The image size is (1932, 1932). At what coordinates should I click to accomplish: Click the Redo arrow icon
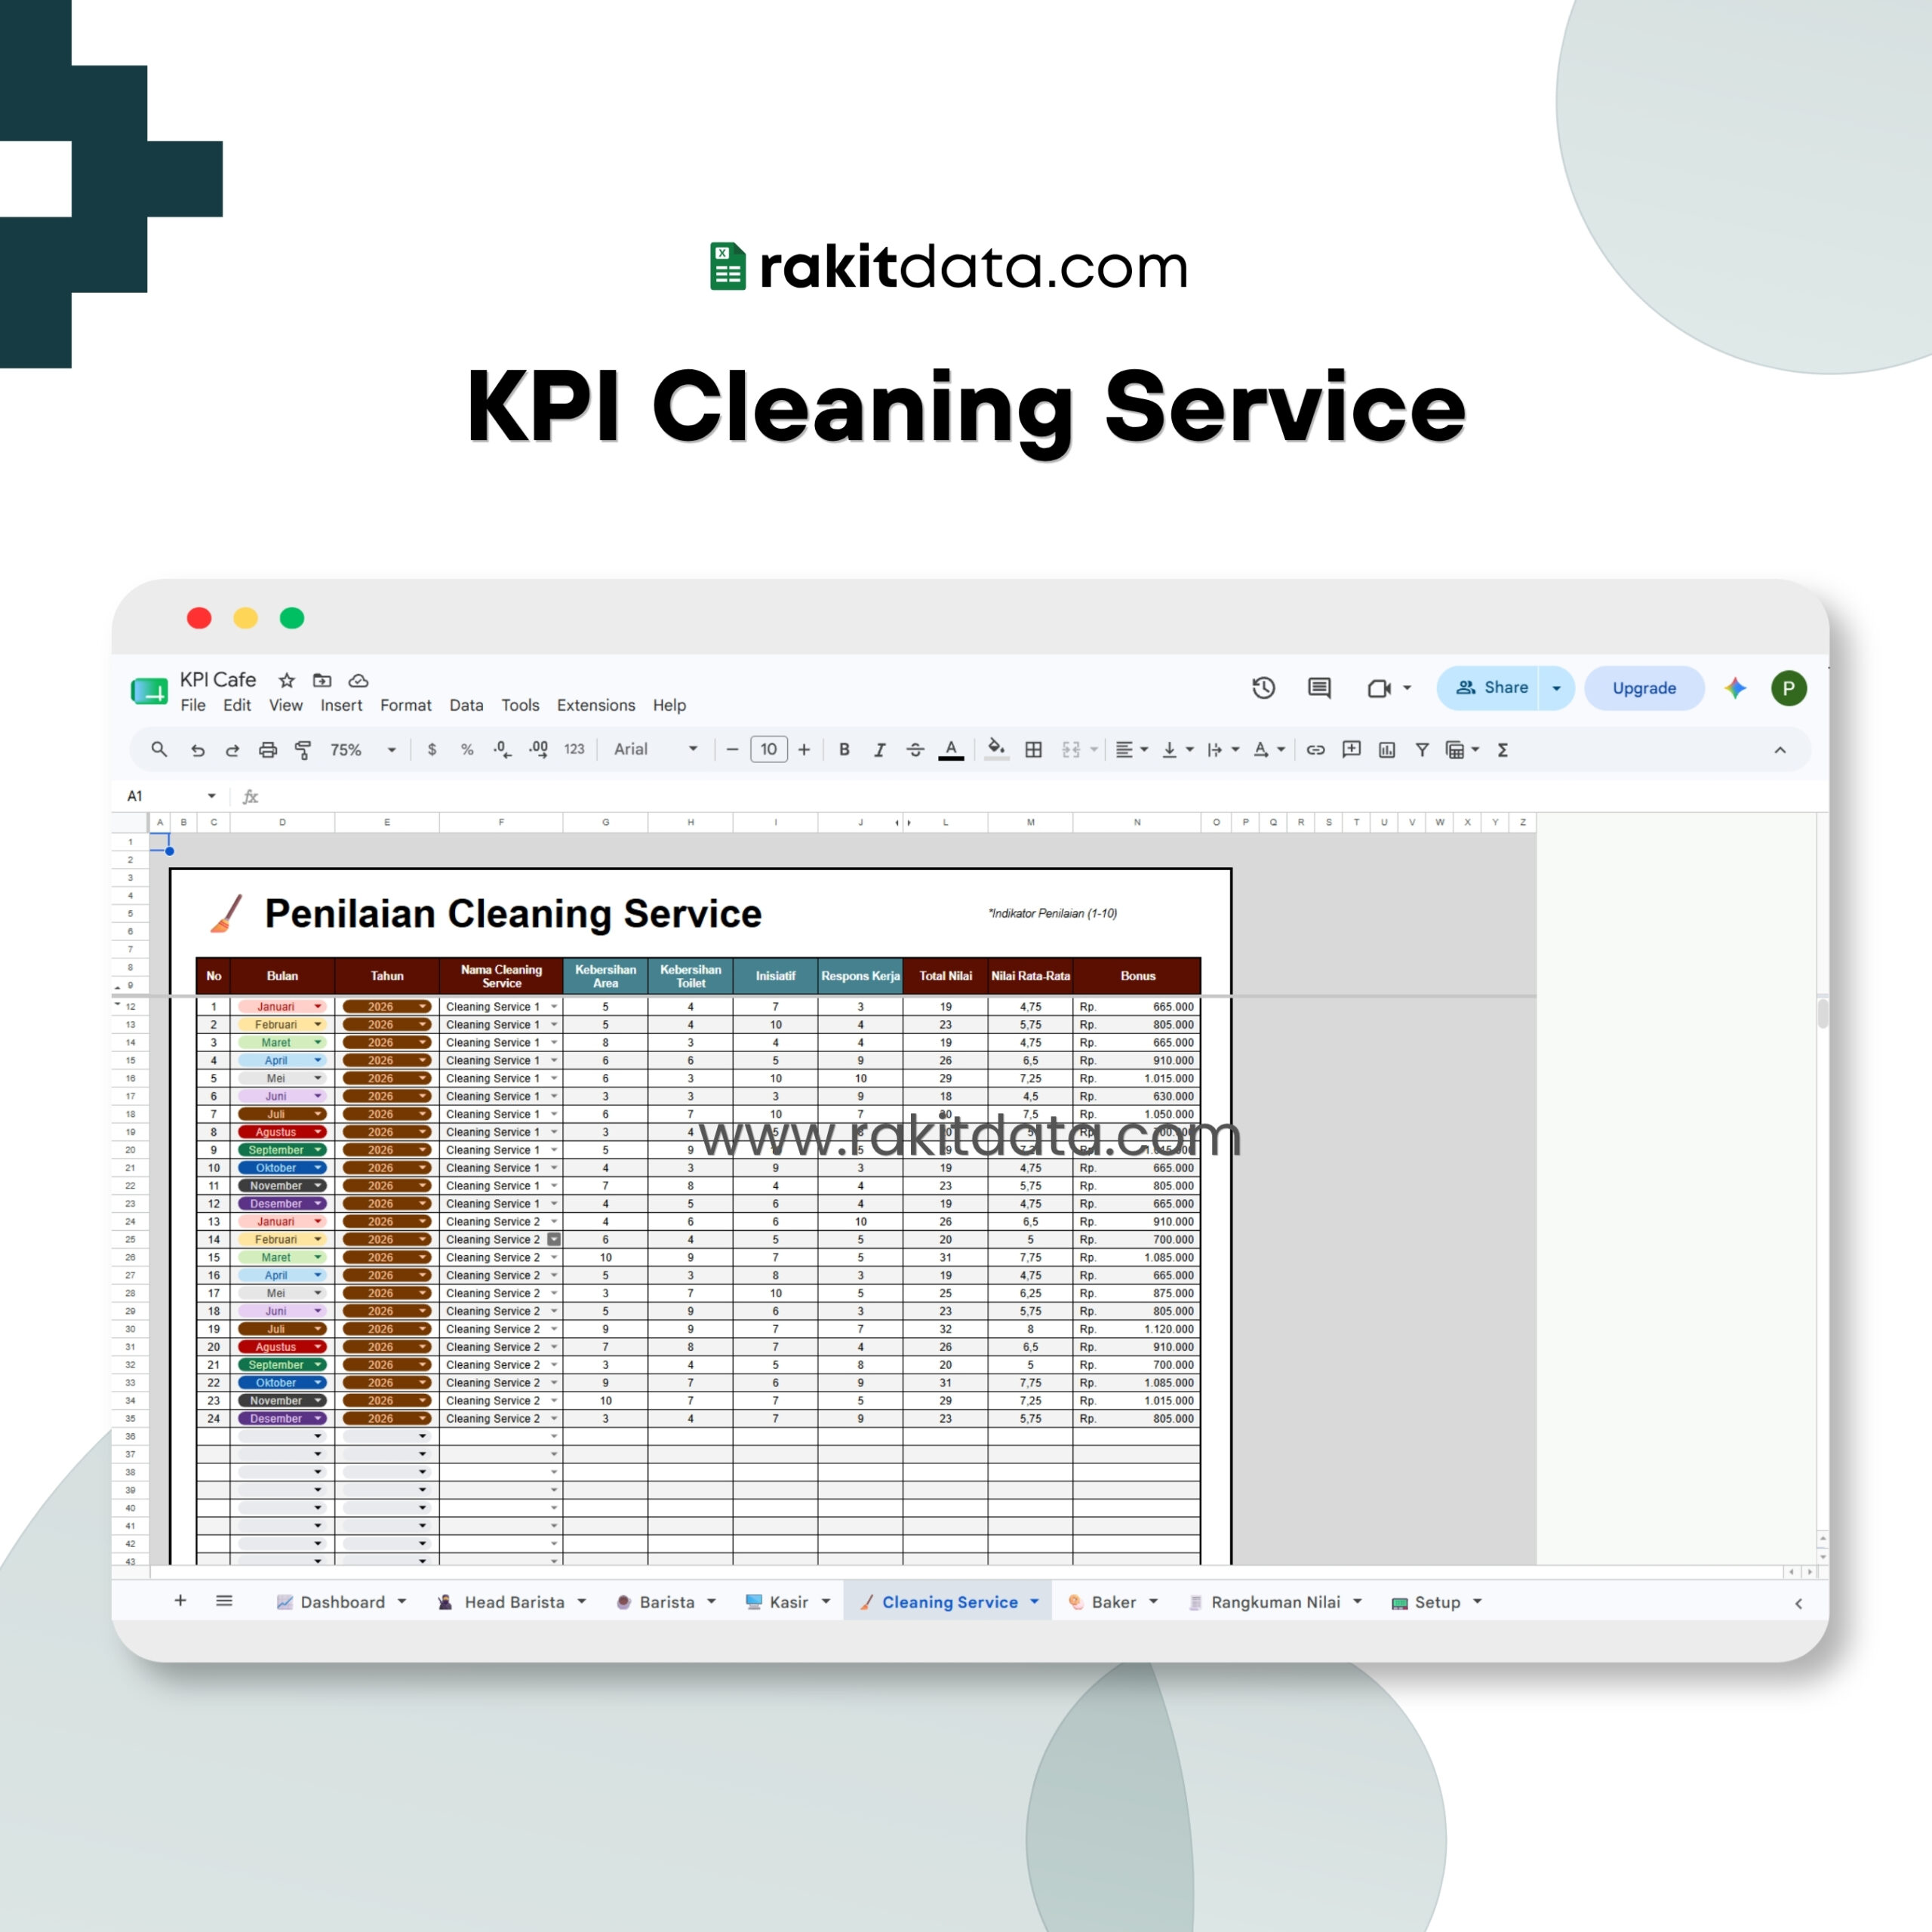(x=232, y=750)
